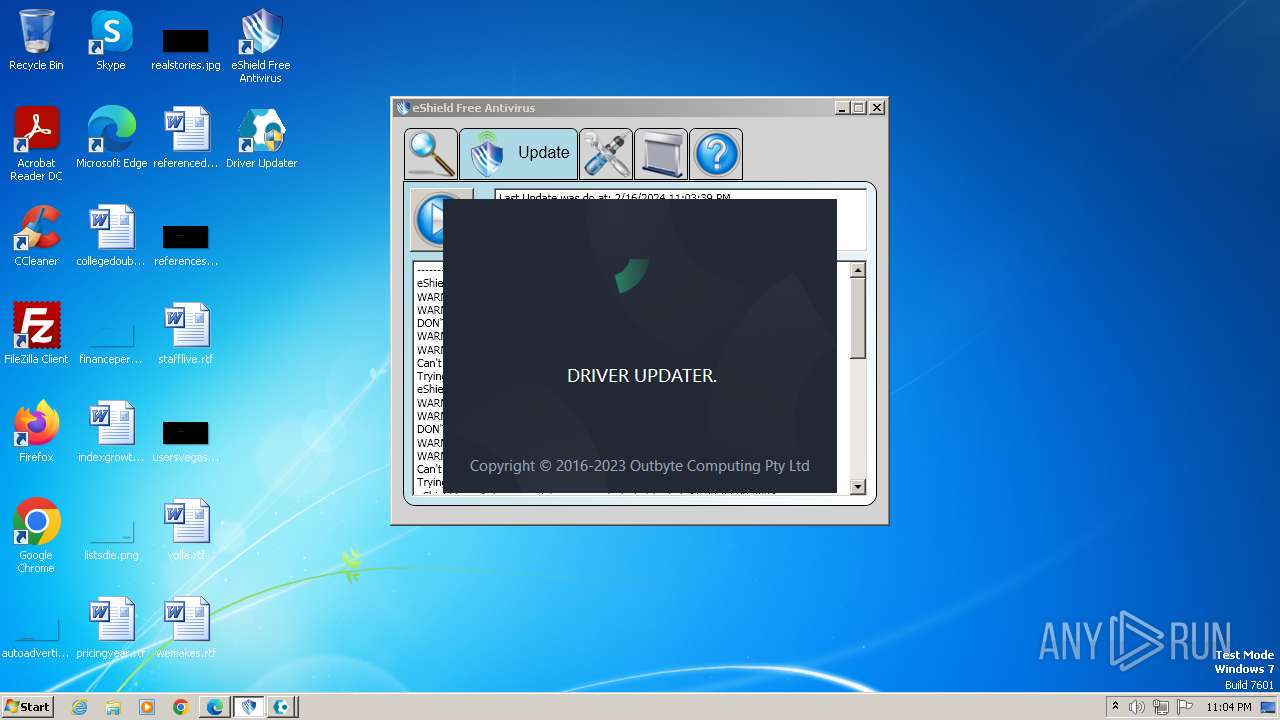Click DRIVER UPDATER splash title
Image resolution: width=1280 pixels, height=720 pixels.
642,376
